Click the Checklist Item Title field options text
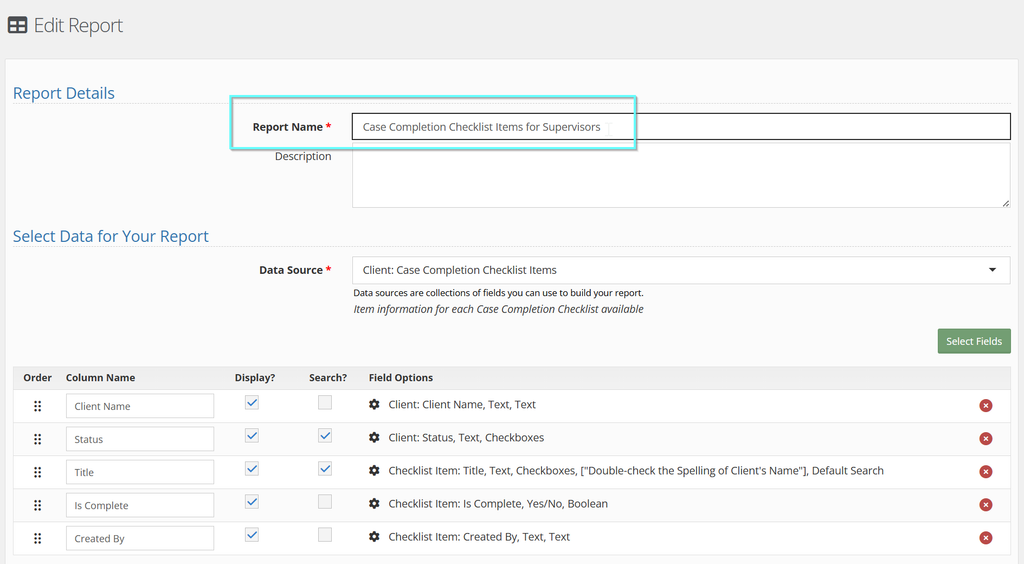This screenshot has height=564, width=1024. pyautogui.click(x=636, y=471)
